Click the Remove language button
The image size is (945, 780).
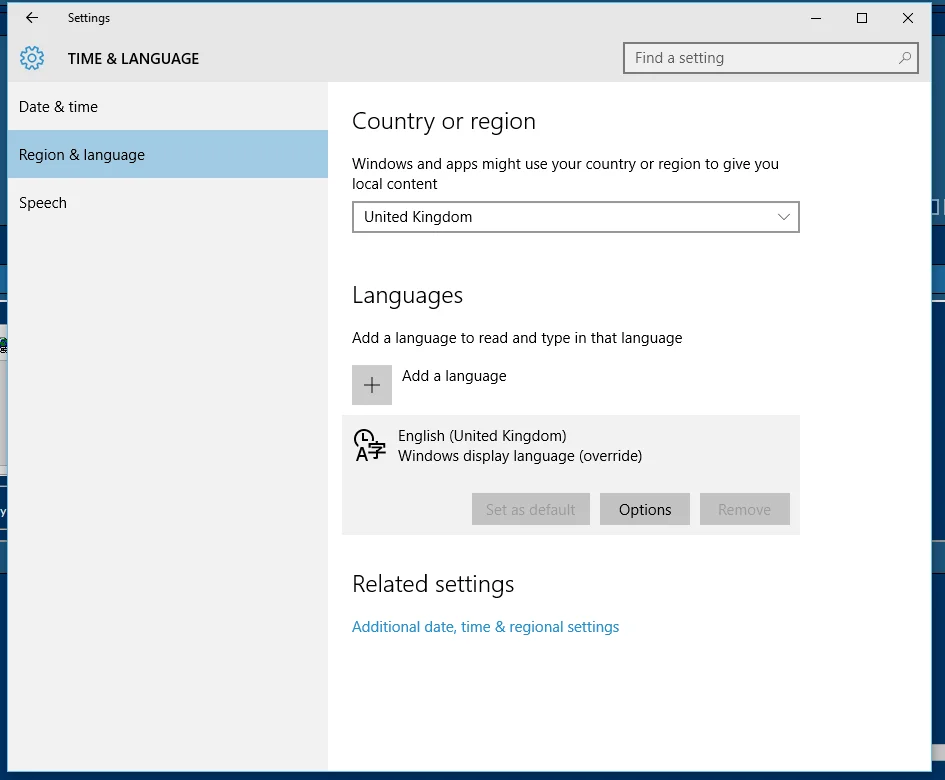(x=745, y=509)
